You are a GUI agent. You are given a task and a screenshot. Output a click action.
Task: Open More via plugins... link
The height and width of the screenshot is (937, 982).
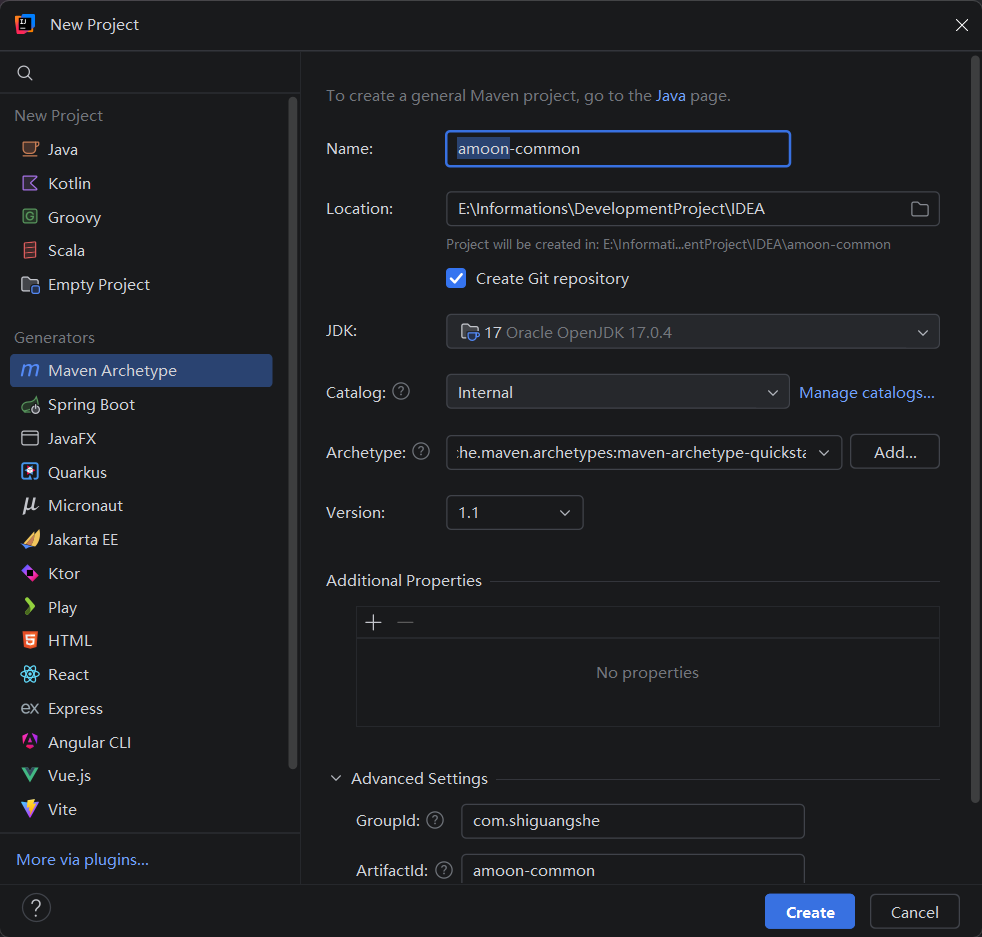coord(82,859)
